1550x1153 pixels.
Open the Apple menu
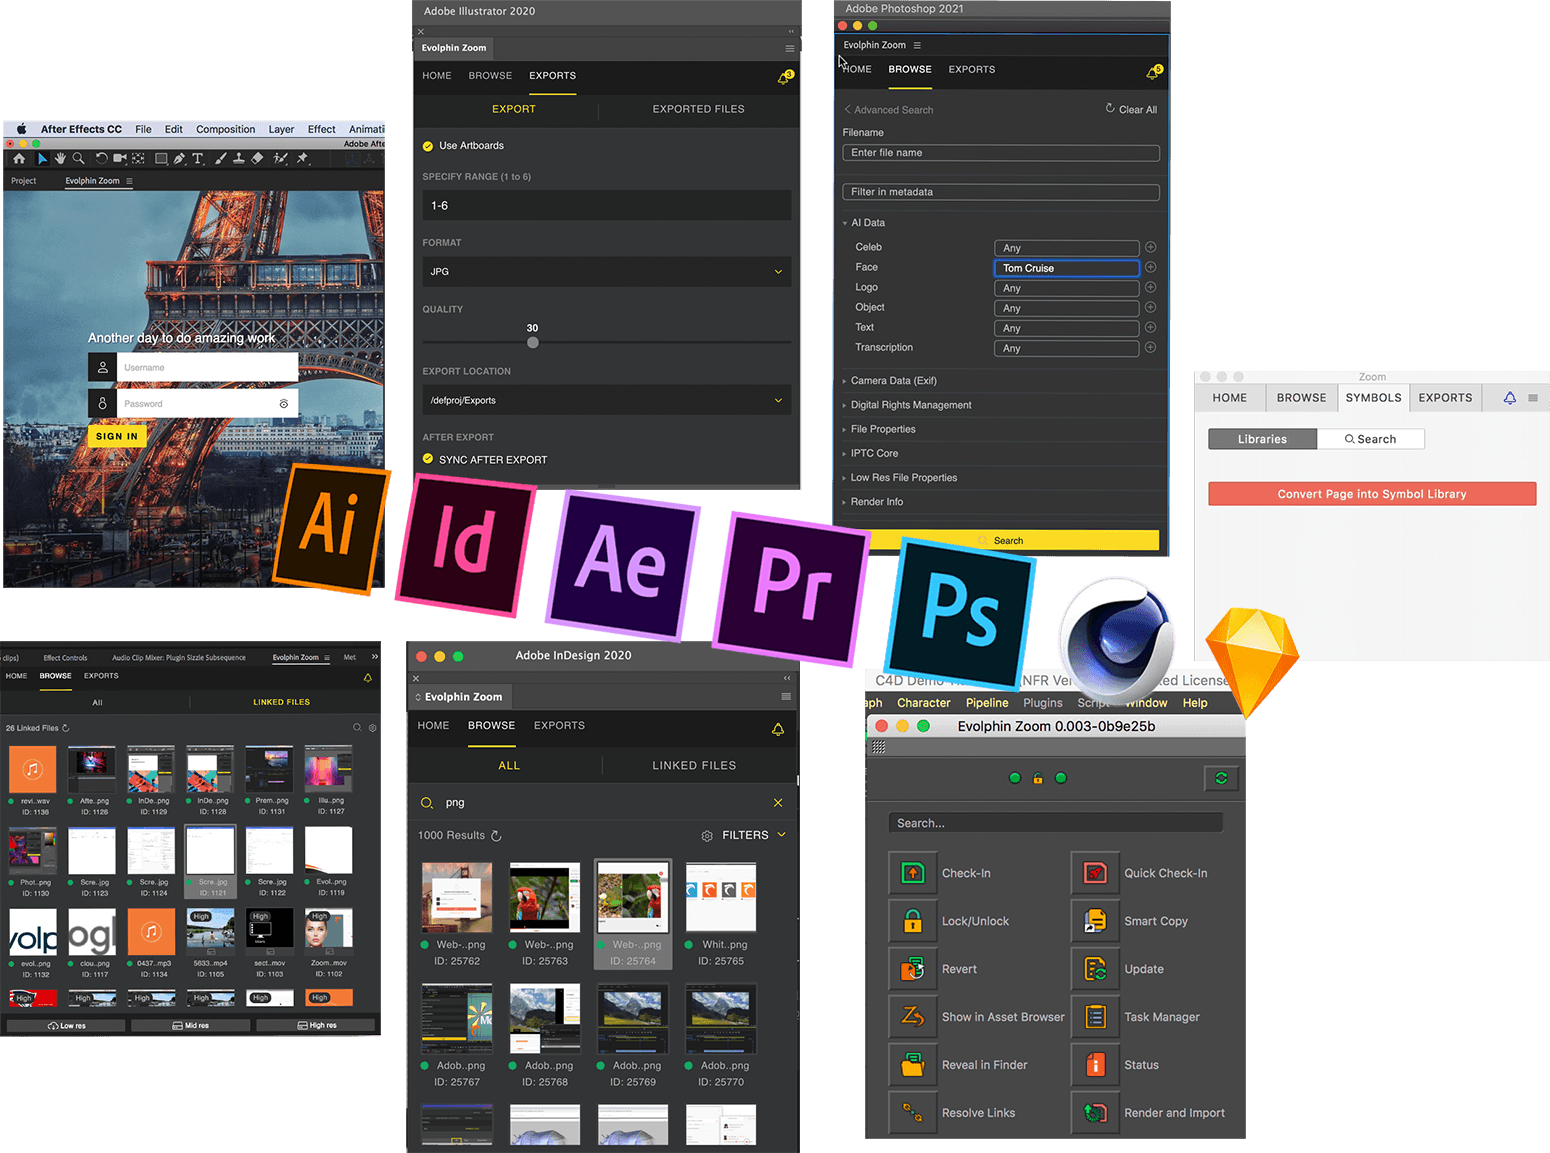21,129
